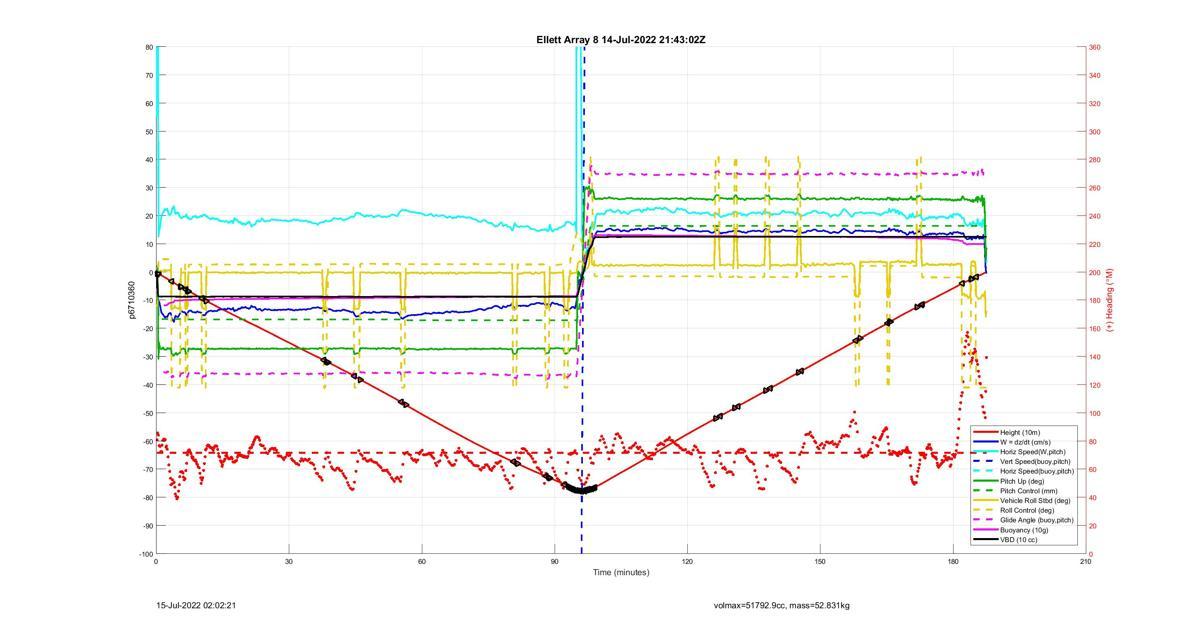The width and height of the screenshot is (1200, 622).
Task: Click the 'p6710360' left axis label
Action: tap(131, 300)
